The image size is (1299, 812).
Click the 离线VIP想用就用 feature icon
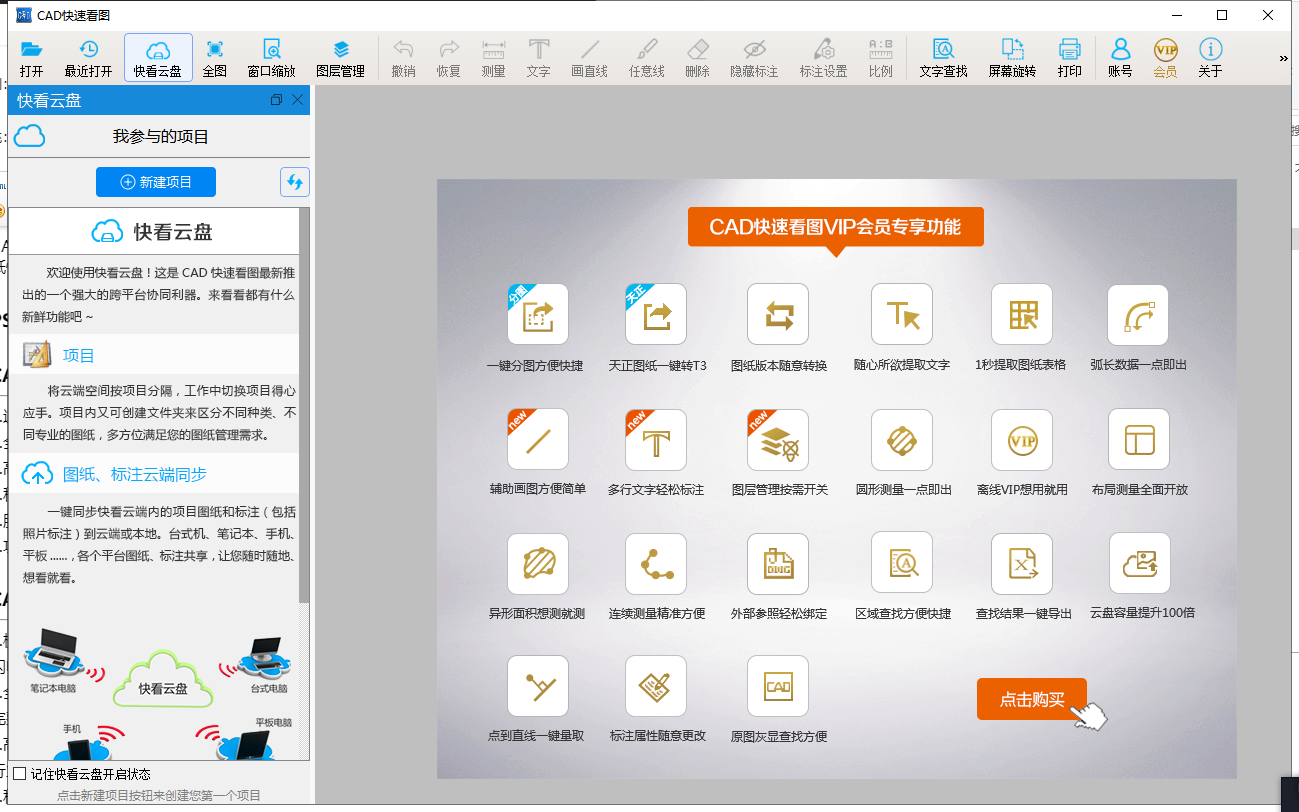(x=1022, y=439)
